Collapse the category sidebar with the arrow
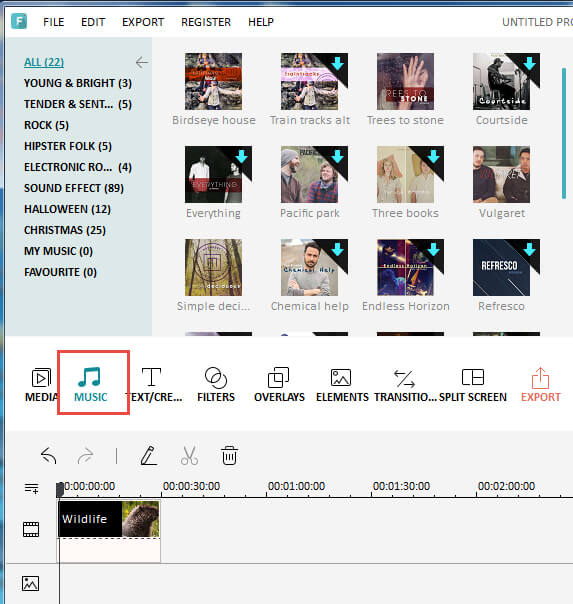 [x=142, y=62]
